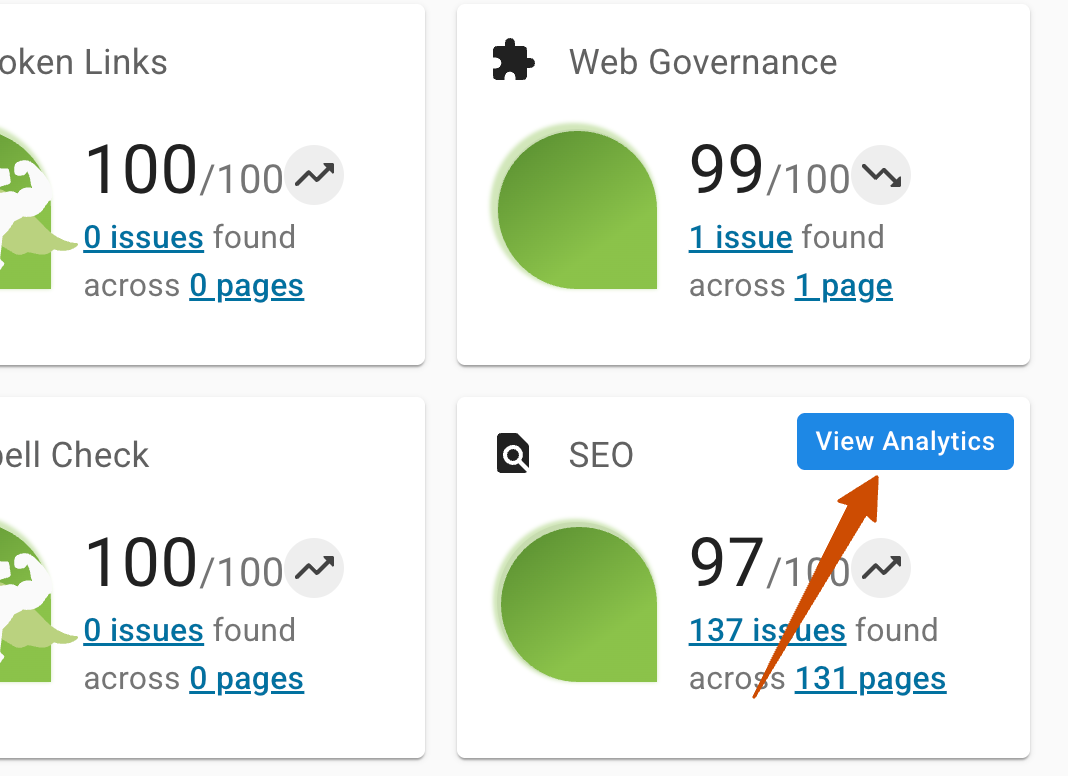Select the Web Governance card title
Viewport: 1068px width, 776px height.
tap(702, 62)
